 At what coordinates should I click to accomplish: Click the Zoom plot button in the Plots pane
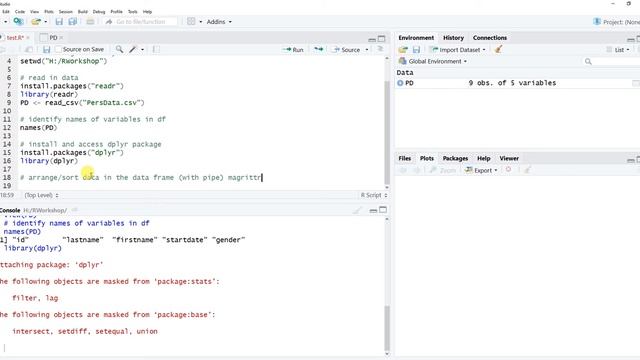443,170
